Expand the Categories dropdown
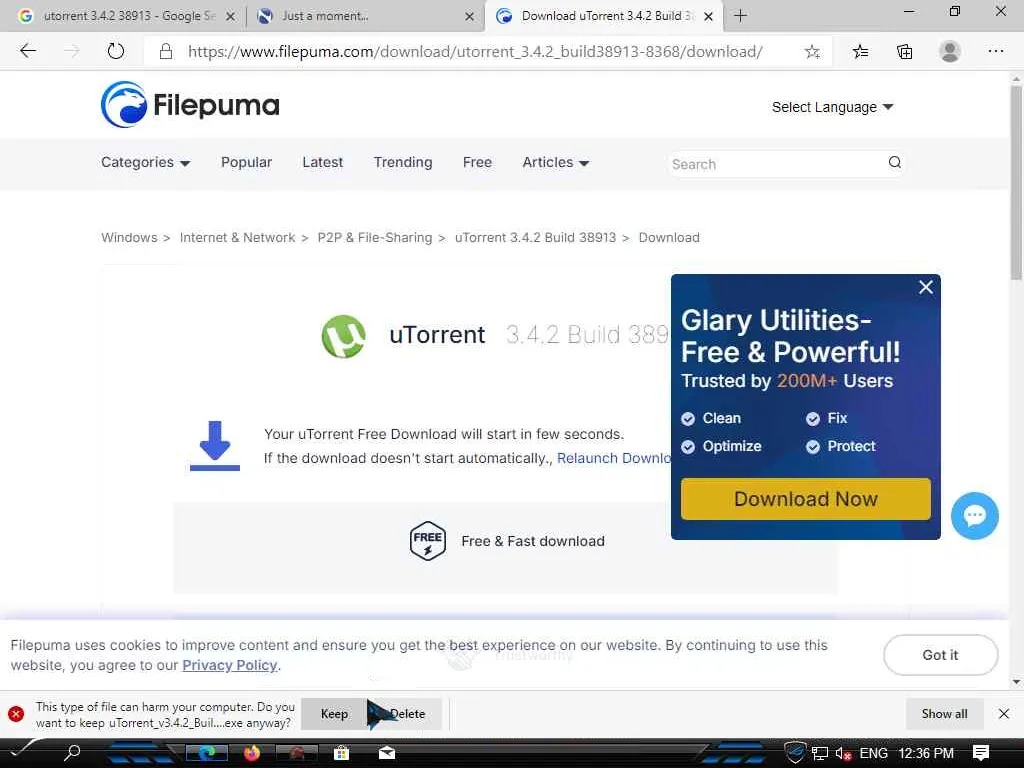1024x768 pixels. coord(145,163)
